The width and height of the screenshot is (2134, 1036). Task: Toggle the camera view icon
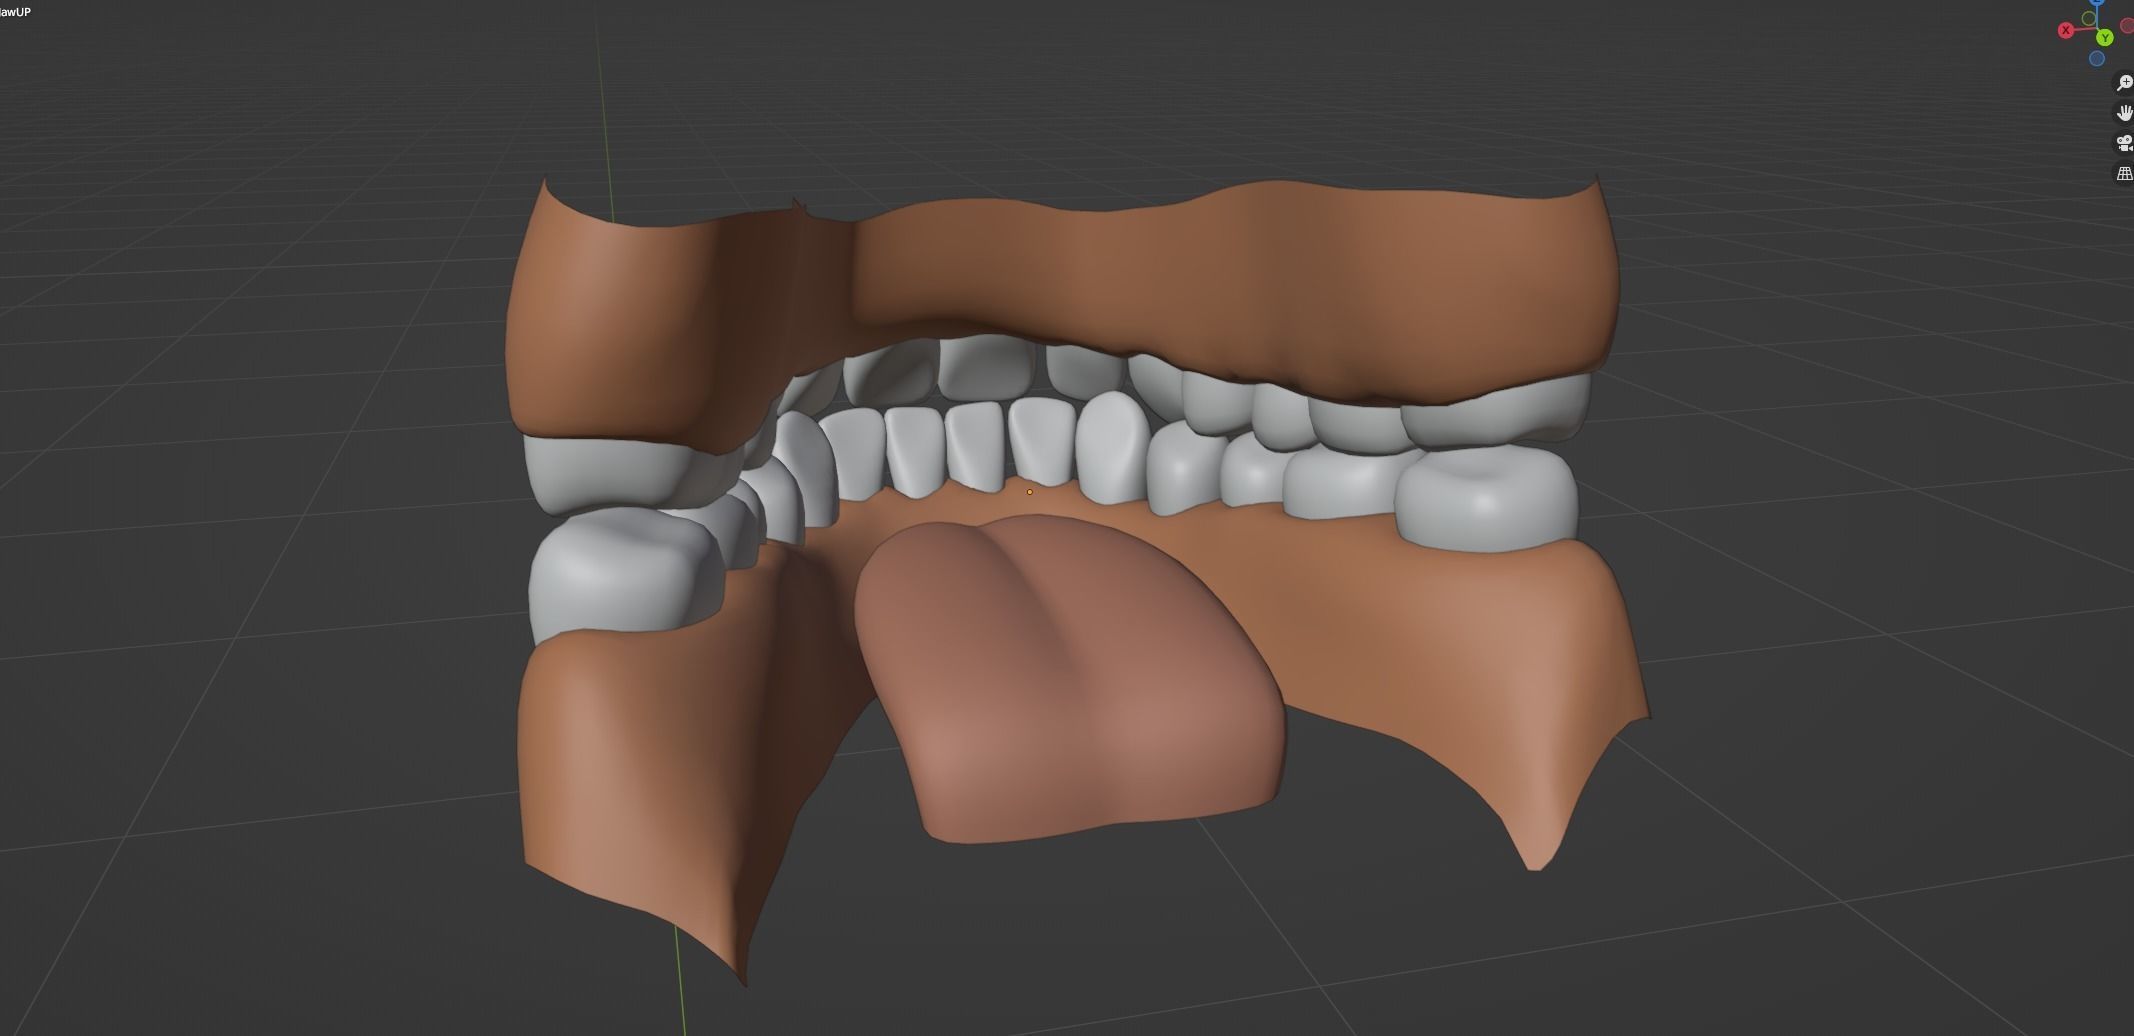point(2124,143)
